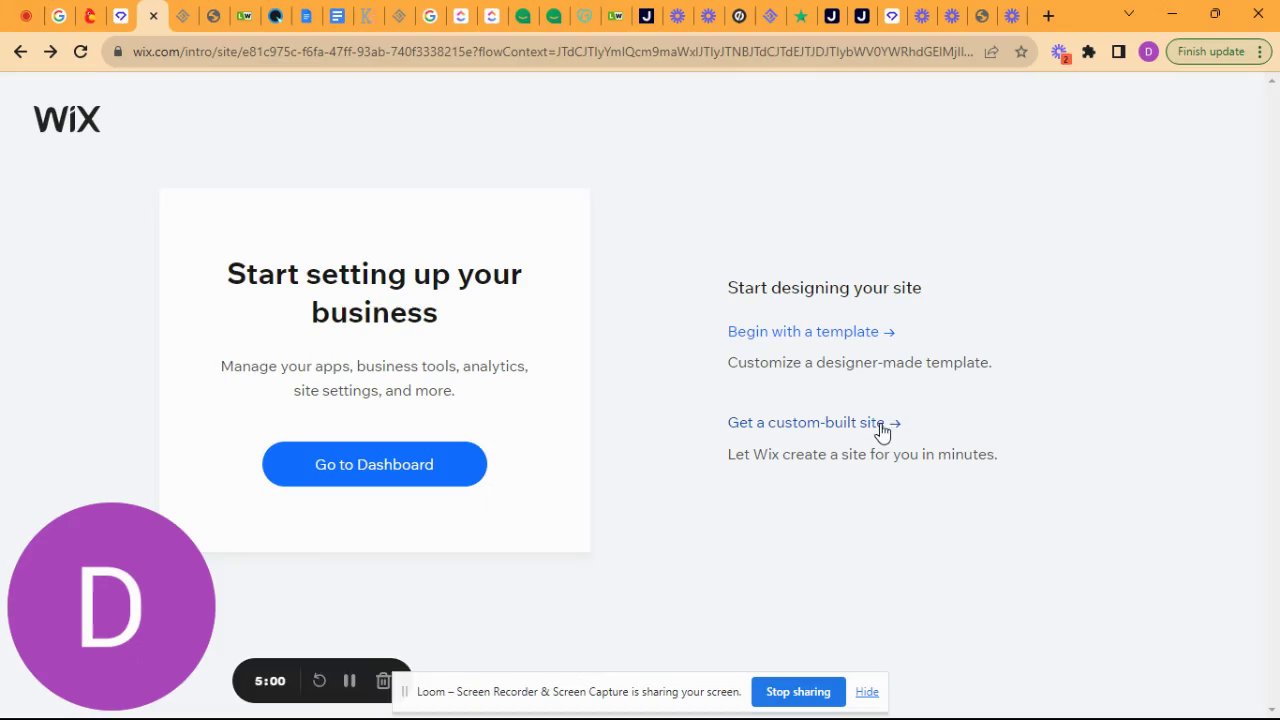Open the Chrome profile D avatar
Image resolution: width=1280 pixels, height=720 pixels.
click(1148, 52)
